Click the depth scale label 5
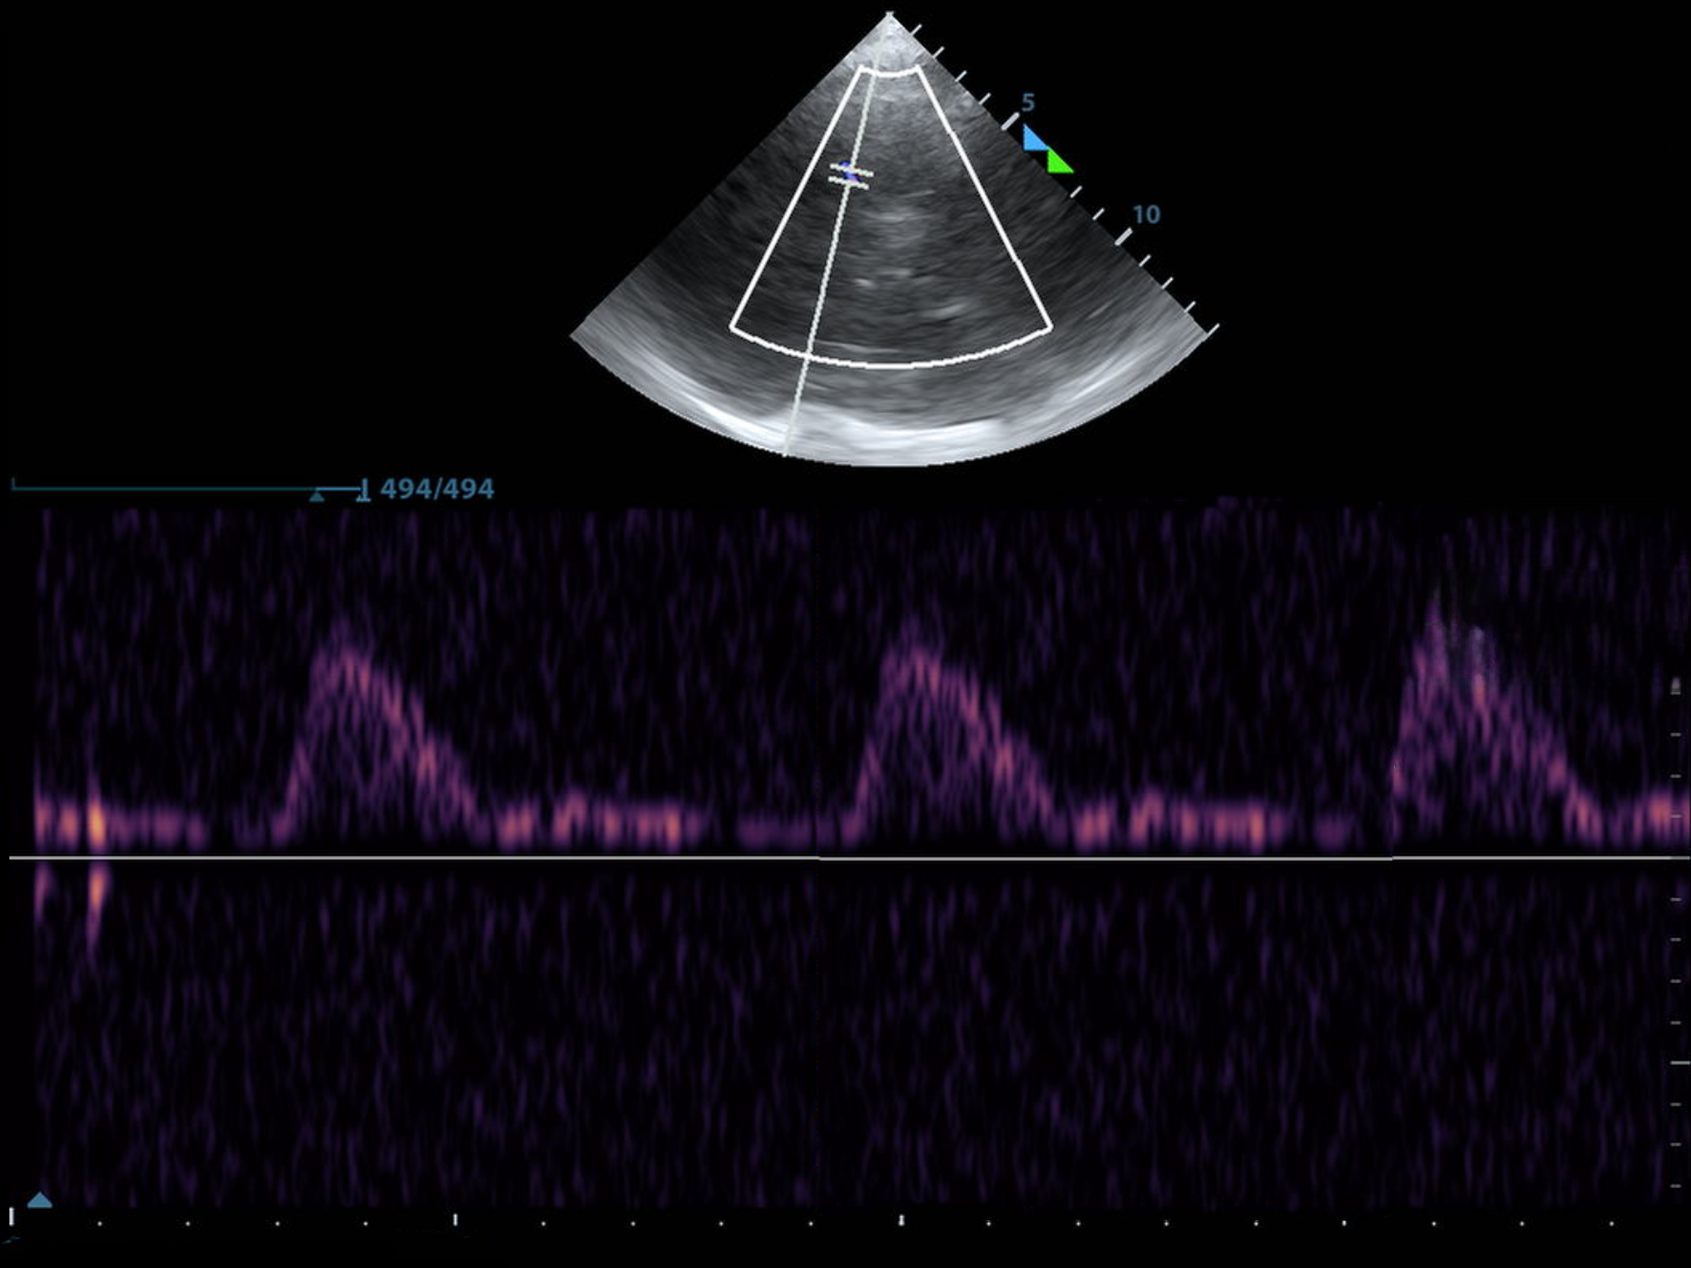The width and height of the screenshot is (1691, 1268). (x=1028, y=103)
